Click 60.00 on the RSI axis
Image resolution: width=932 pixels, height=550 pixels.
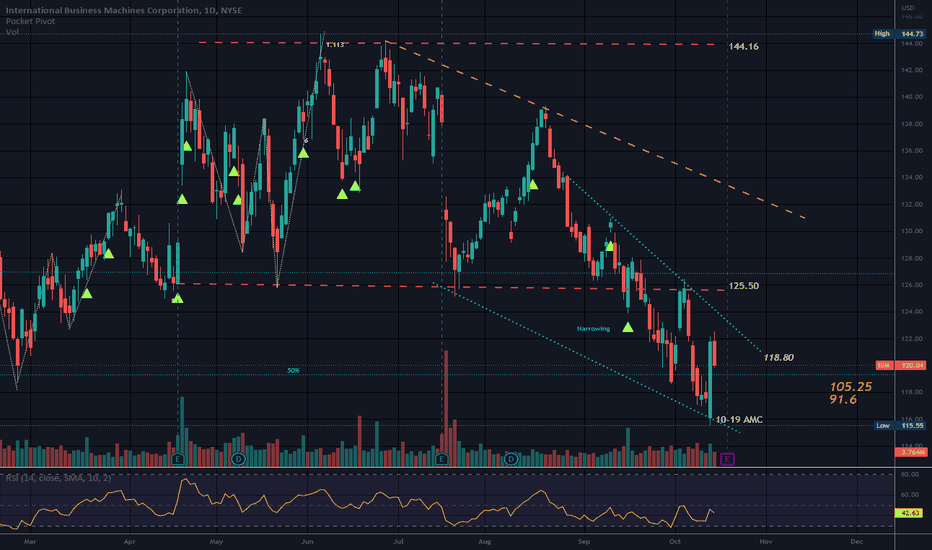pos(909,495)
